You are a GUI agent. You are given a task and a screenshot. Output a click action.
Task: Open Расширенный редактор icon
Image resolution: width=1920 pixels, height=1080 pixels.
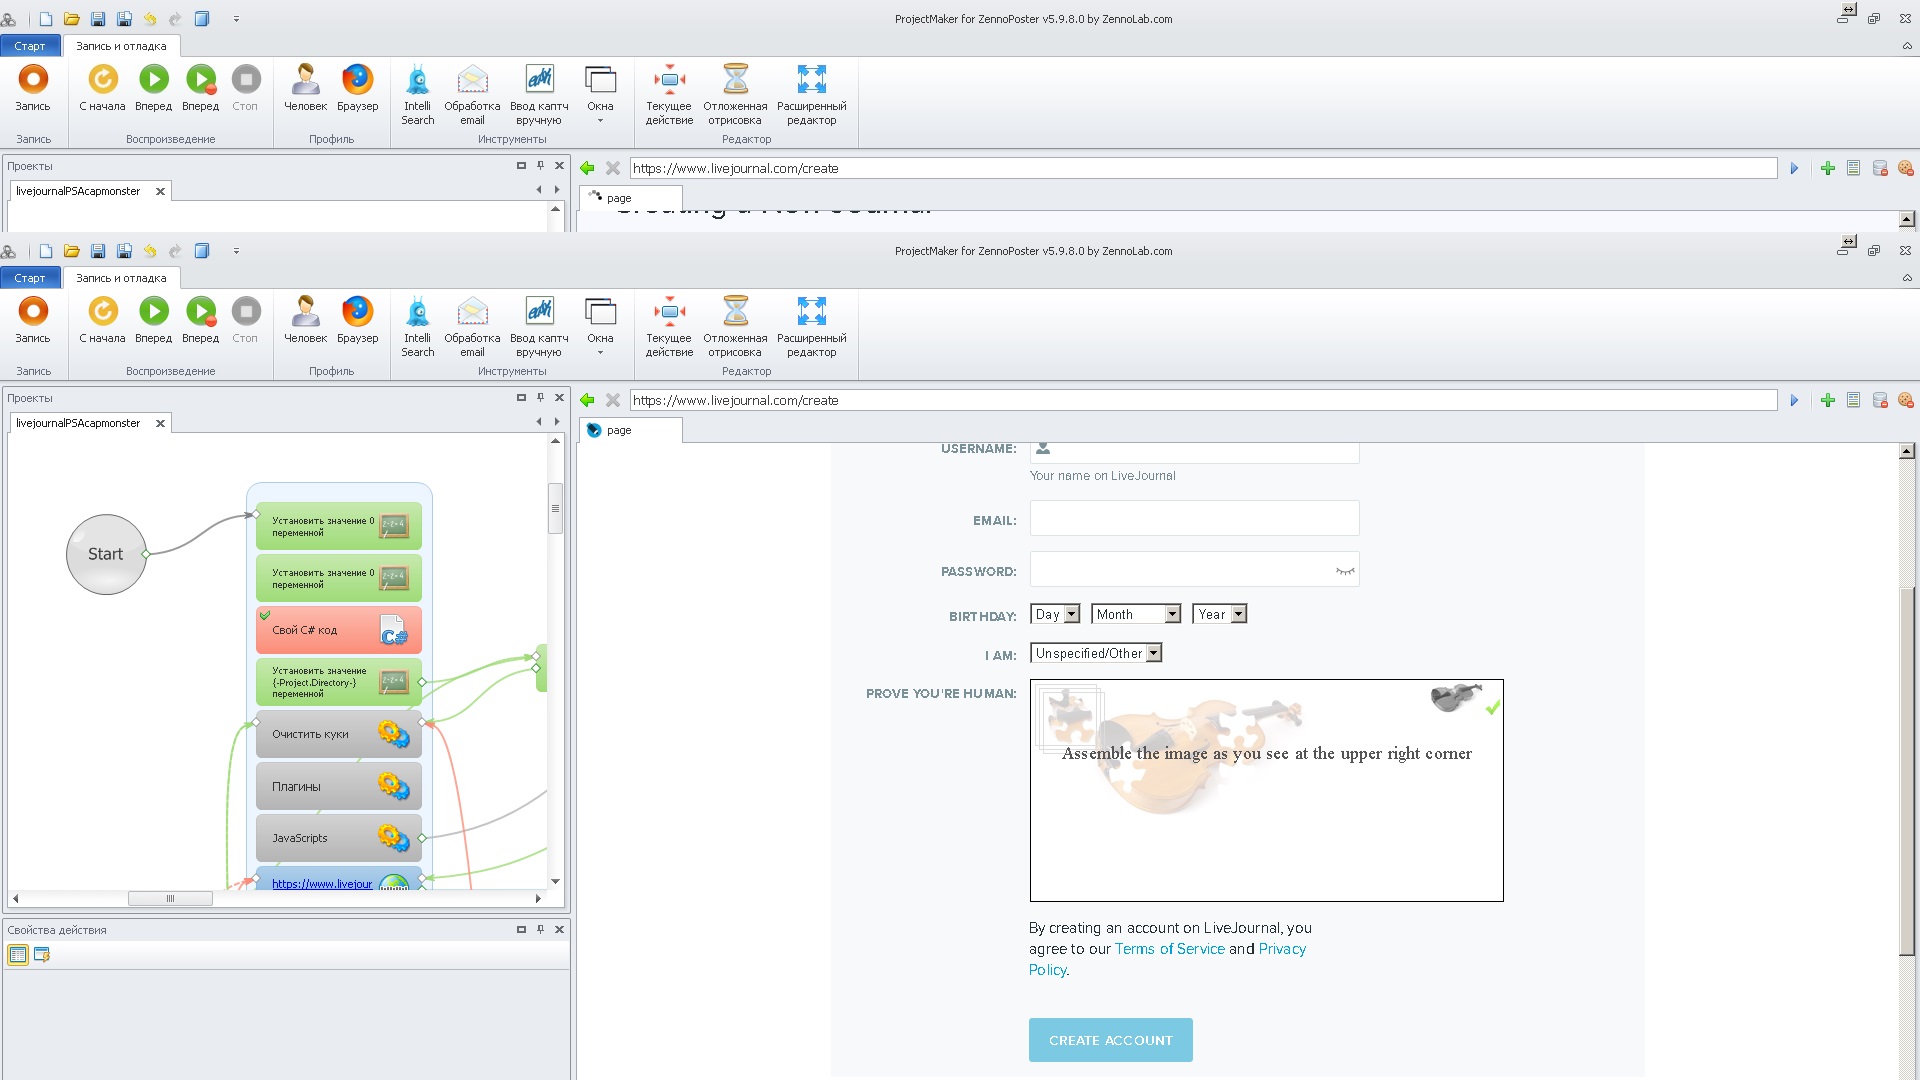pos(811,311)
